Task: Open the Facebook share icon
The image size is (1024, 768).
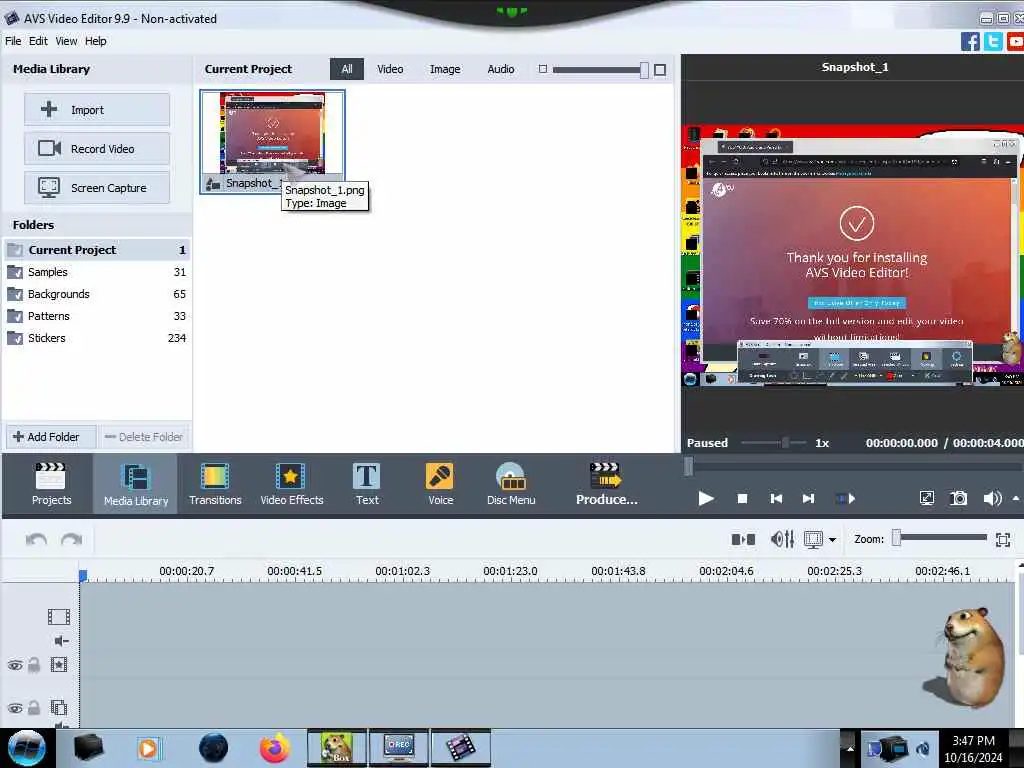Action: 970,42
